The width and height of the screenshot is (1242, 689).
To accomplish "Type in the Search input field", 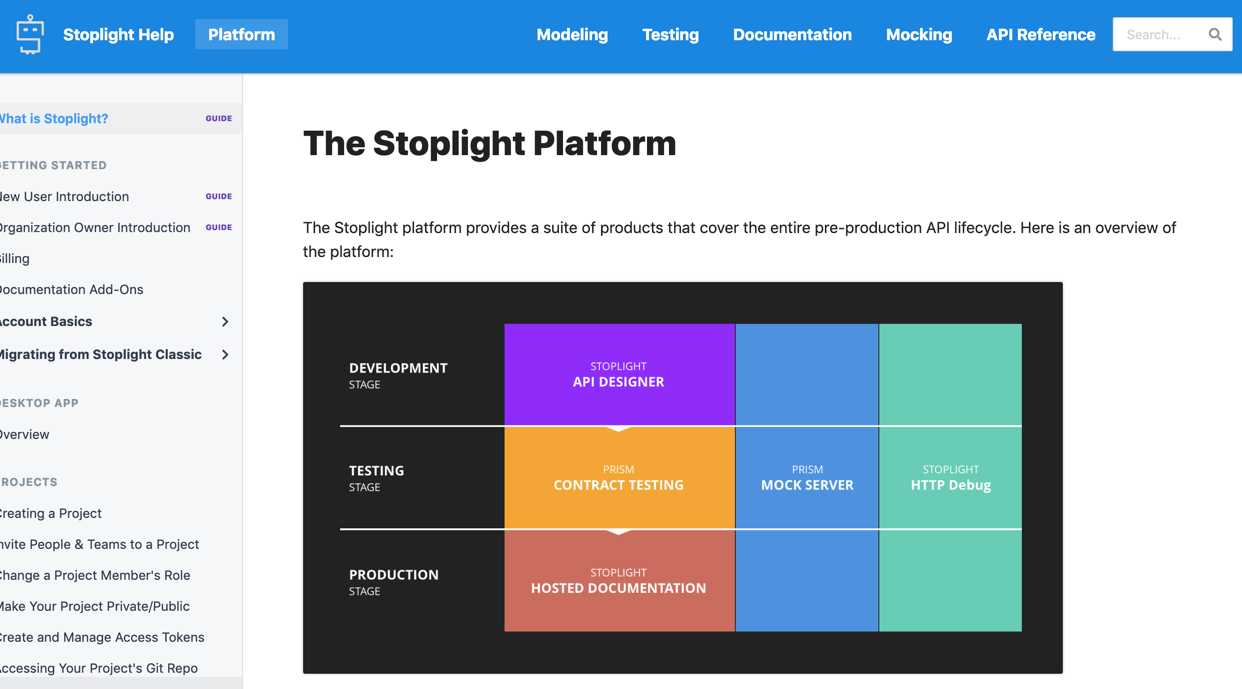I will pyautogui.click(x=1160, y=34).
